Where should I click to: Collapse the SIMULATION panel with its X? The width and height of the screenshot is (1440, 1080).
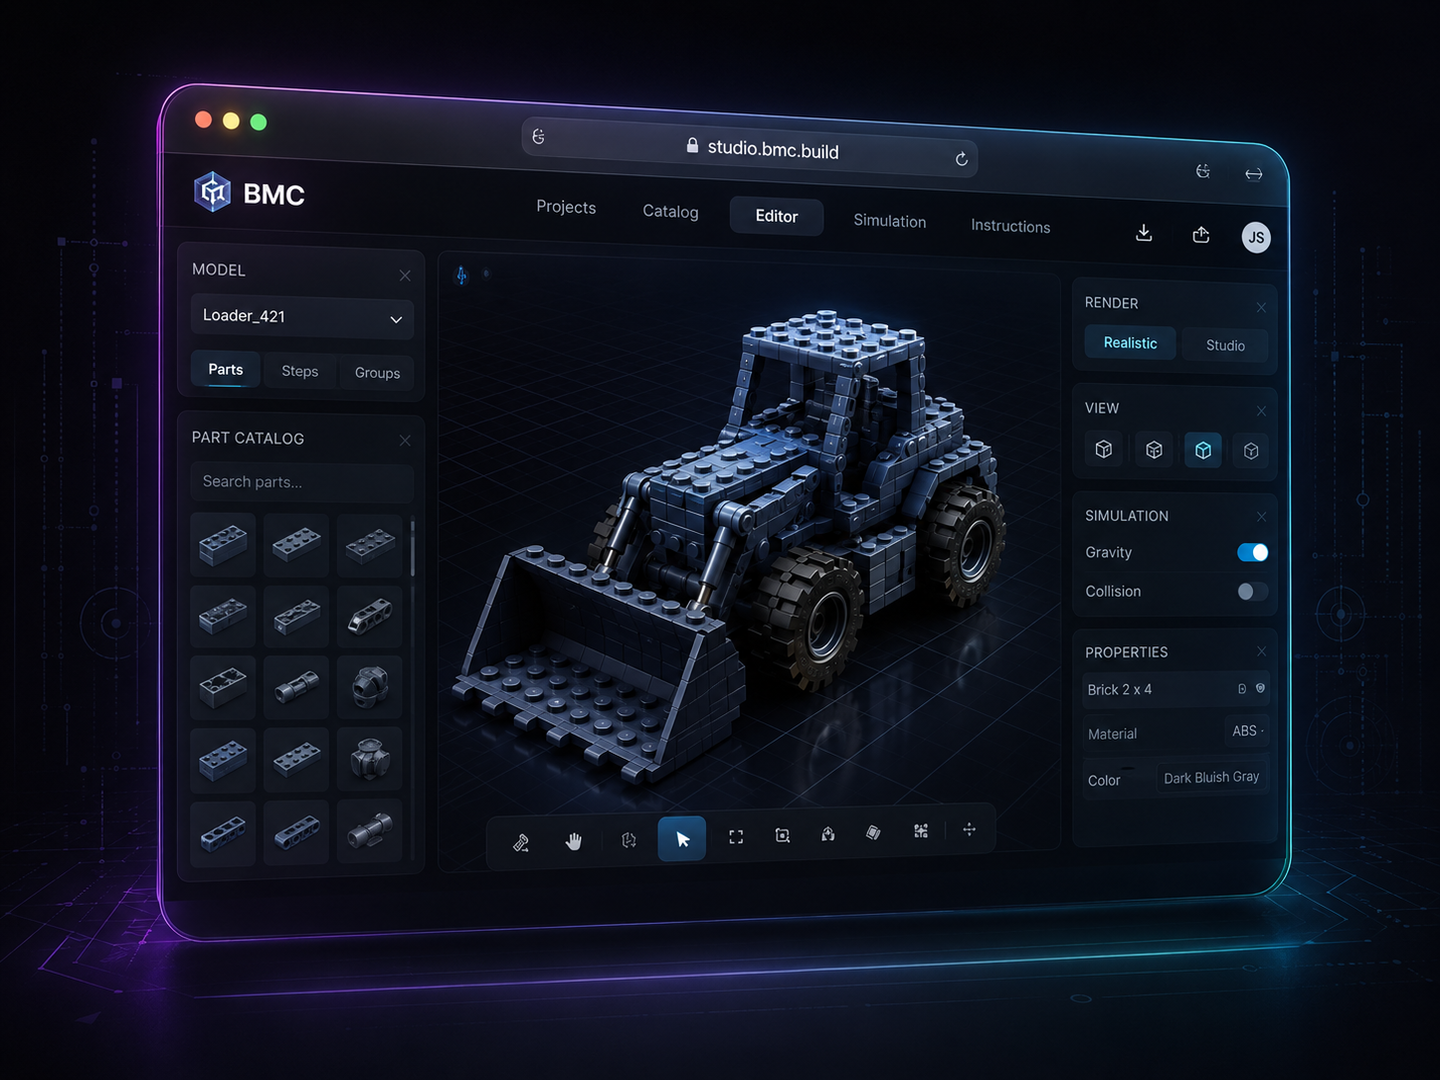point(1261,517)
